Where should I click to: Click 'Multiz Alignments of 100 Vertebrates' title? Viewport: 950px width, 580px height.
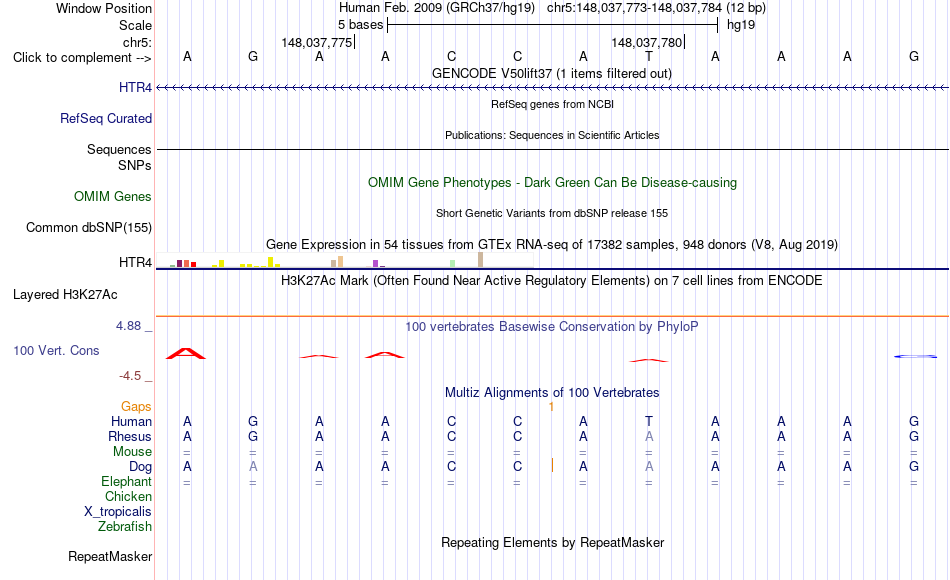coord(552,393)
